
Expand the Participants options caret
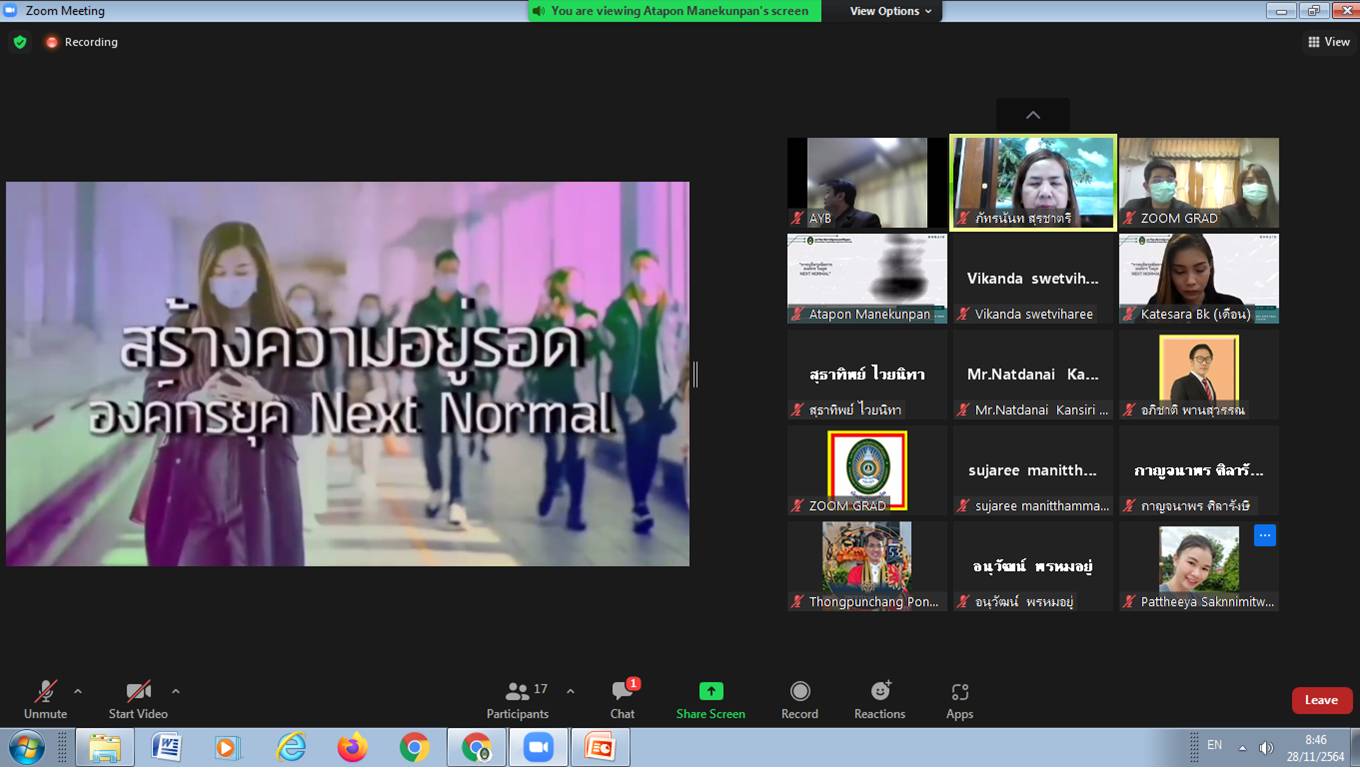(x=570, y=691)
